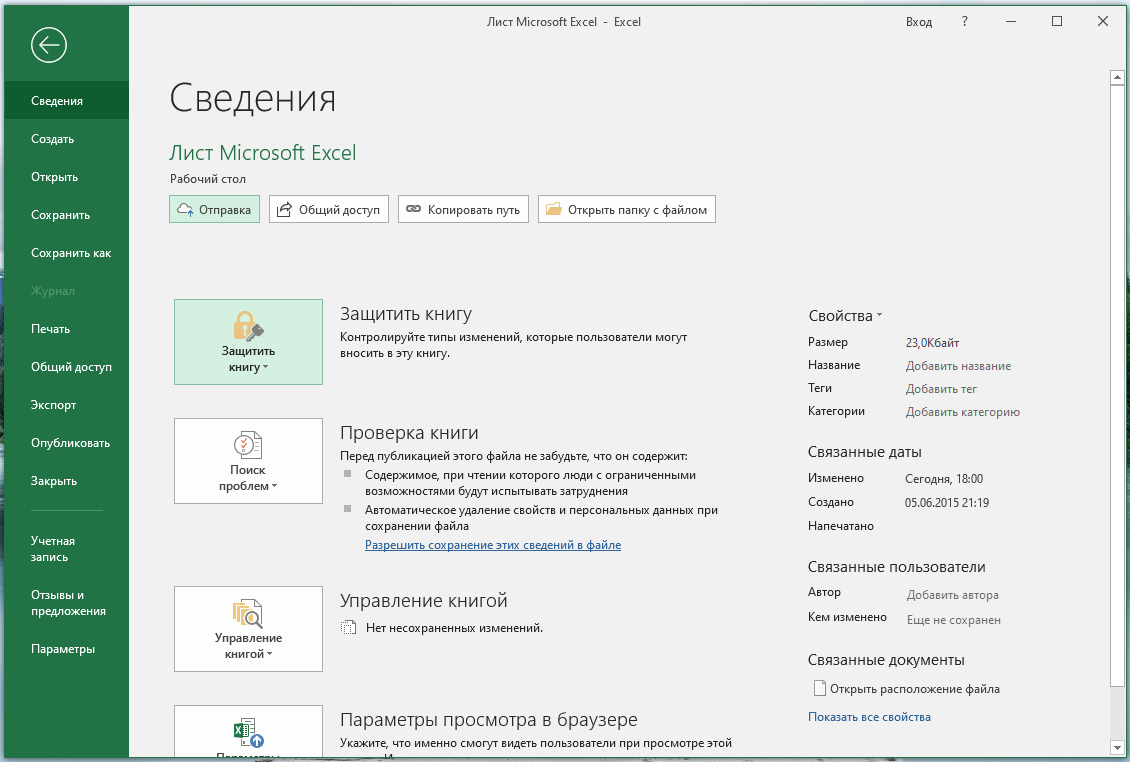The height and width of the screenshot is (762, 1130).
Task: Click the scrollbar up arrow
Action: pyautogui.click(x=1117, y=76)
